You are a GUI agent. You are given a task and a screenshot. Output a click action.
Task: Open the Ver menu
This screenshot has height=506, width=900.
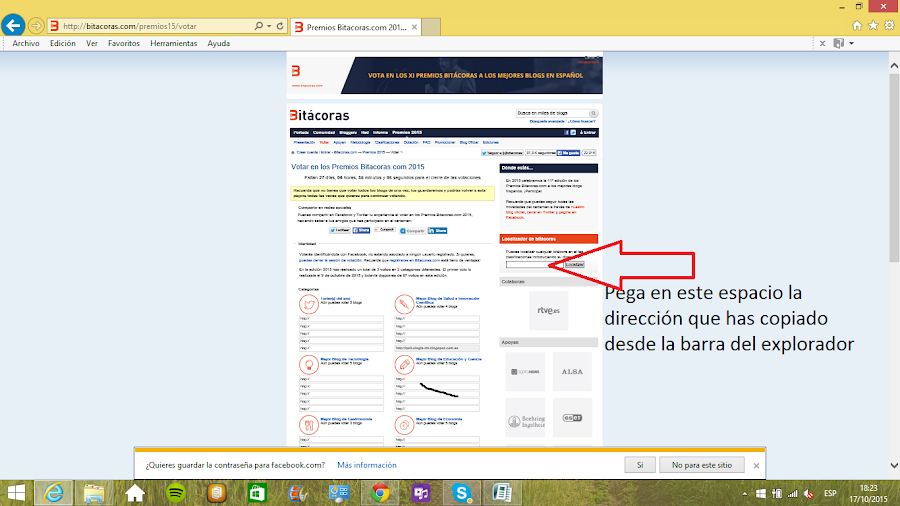[92, 43]
